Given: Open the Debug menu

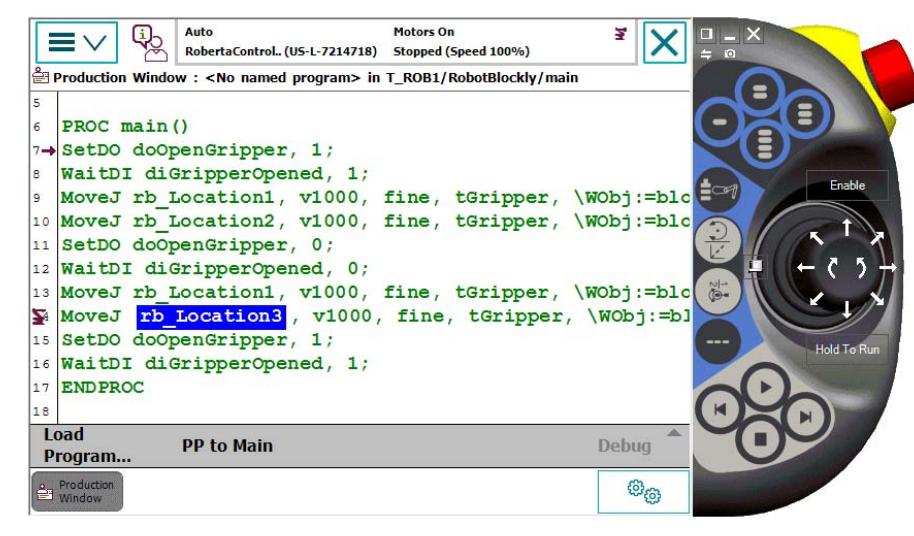Looking at the screenshot, I should (x=624, y=446).
